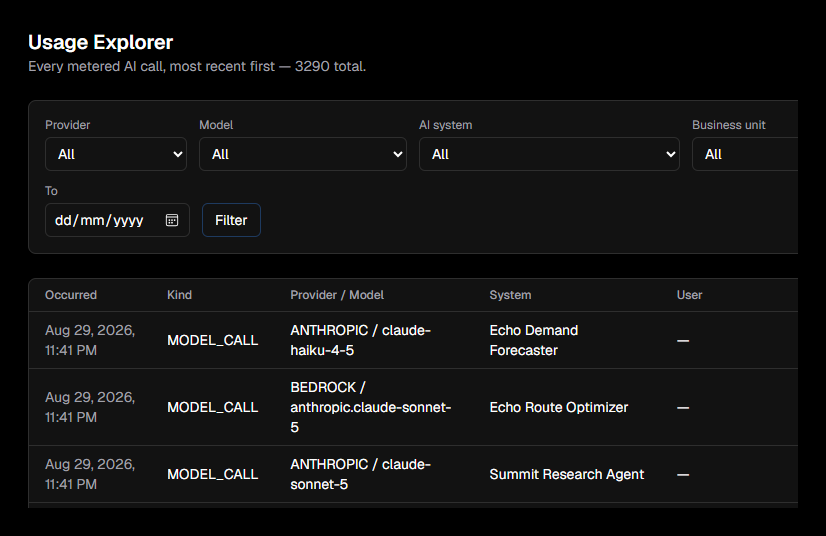Click MODEL_CALL in Summit Research Agent row
Image resolution: width=826 pixels, height=536 pixels.
pos(213,474)
